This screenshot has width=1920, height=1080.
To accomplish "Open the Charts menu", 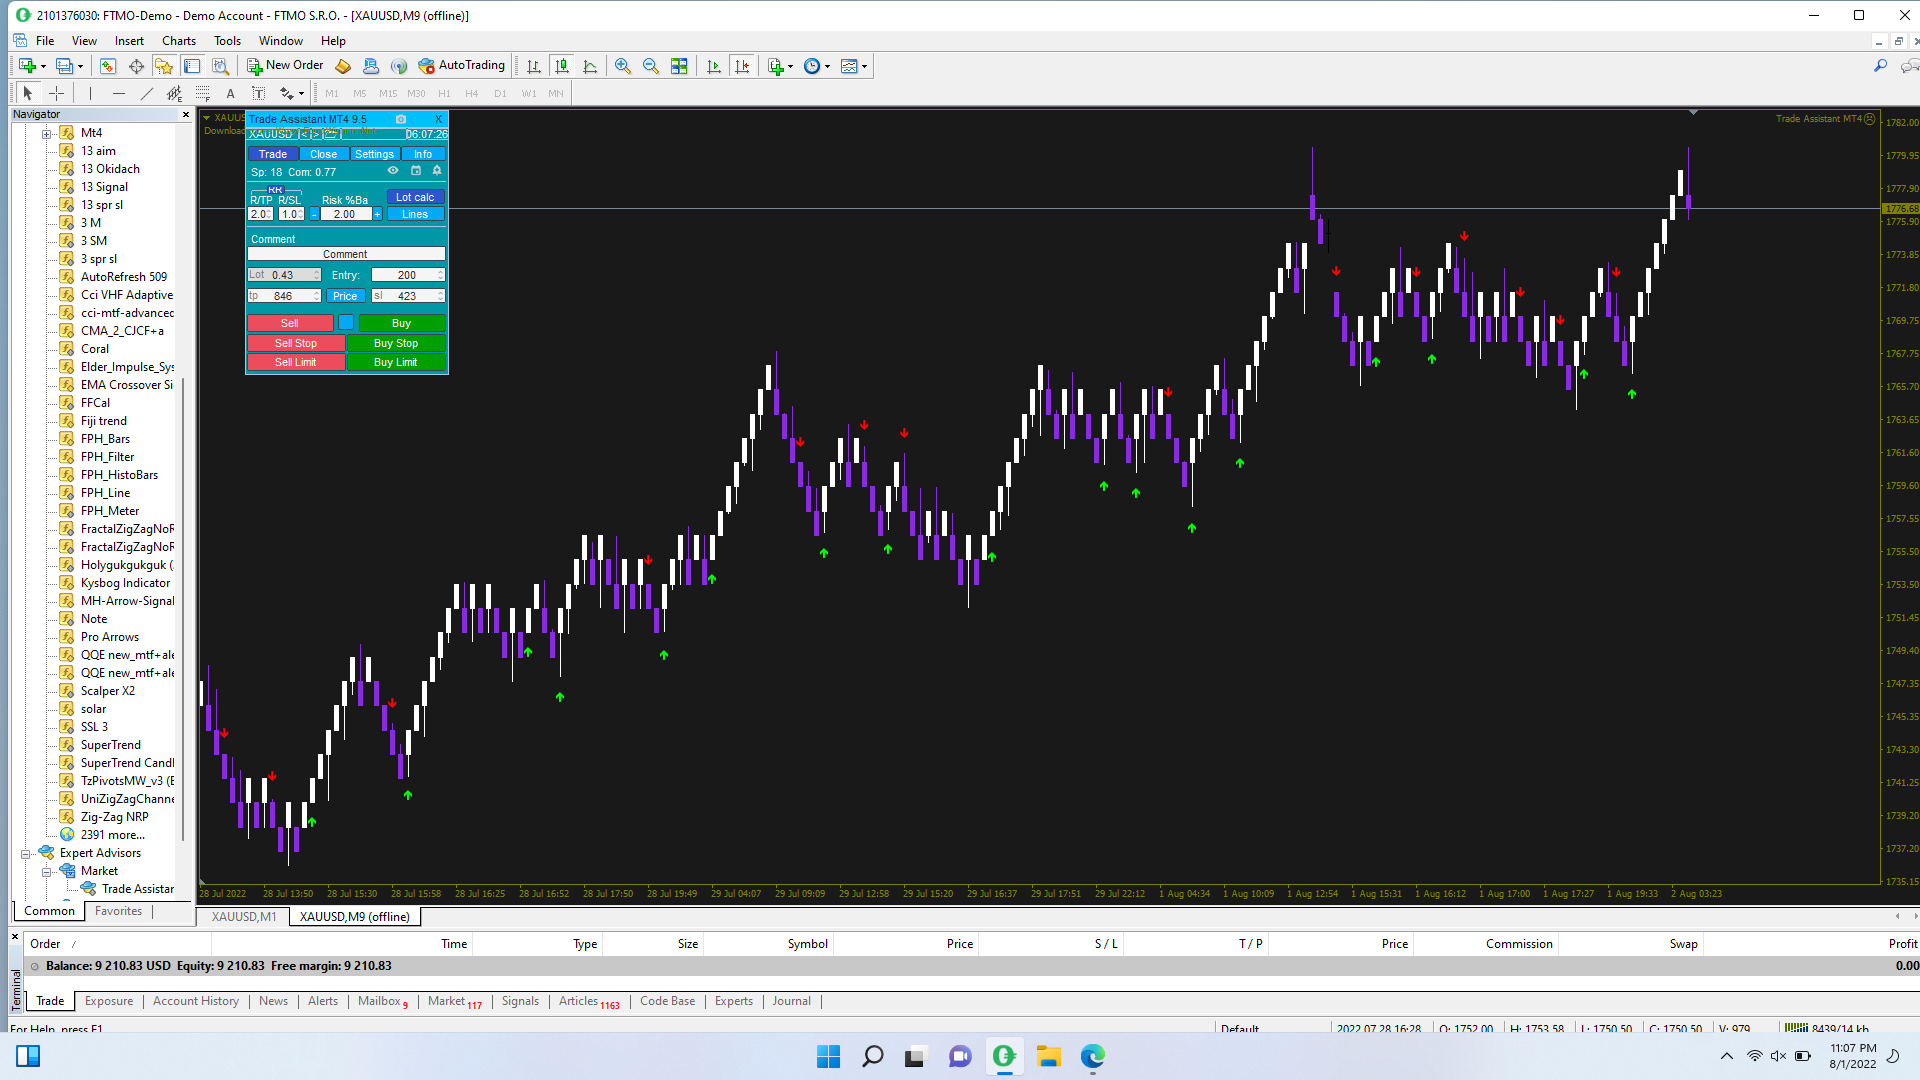I will pyautogui.click(x=179, y=41).
